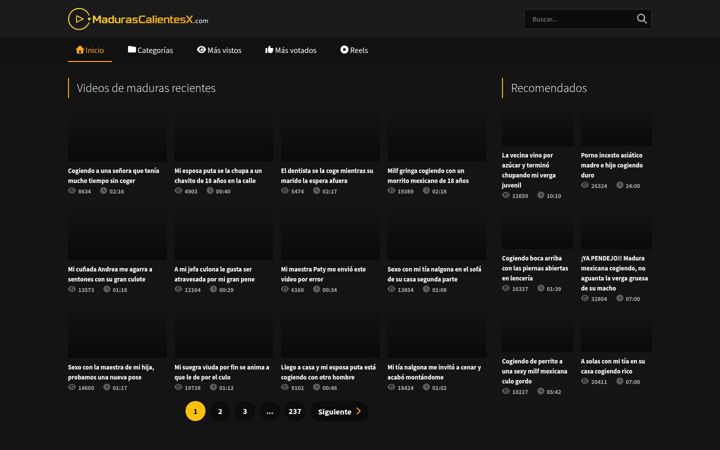The width and height of the screenshot is (720, 450).
Task: Click the eye icon beside 8634 views
Action: (x=72, y=191)
